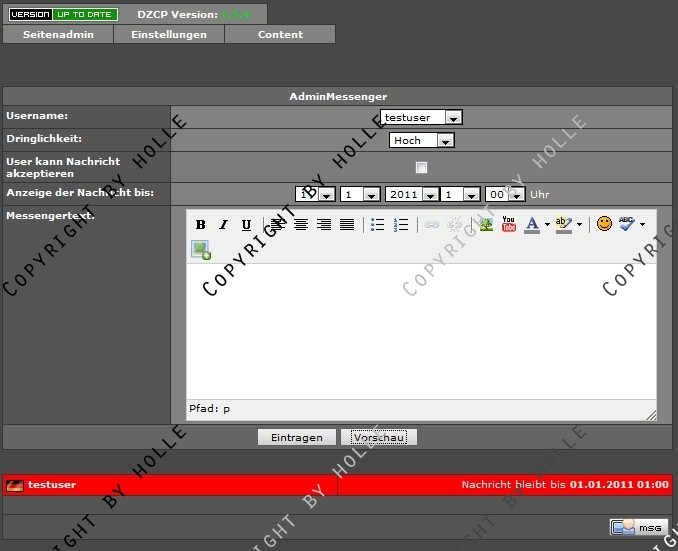Screen dimensions: 678x551
Task: Switch to the Seitenadmin tab
Action: 58,34
